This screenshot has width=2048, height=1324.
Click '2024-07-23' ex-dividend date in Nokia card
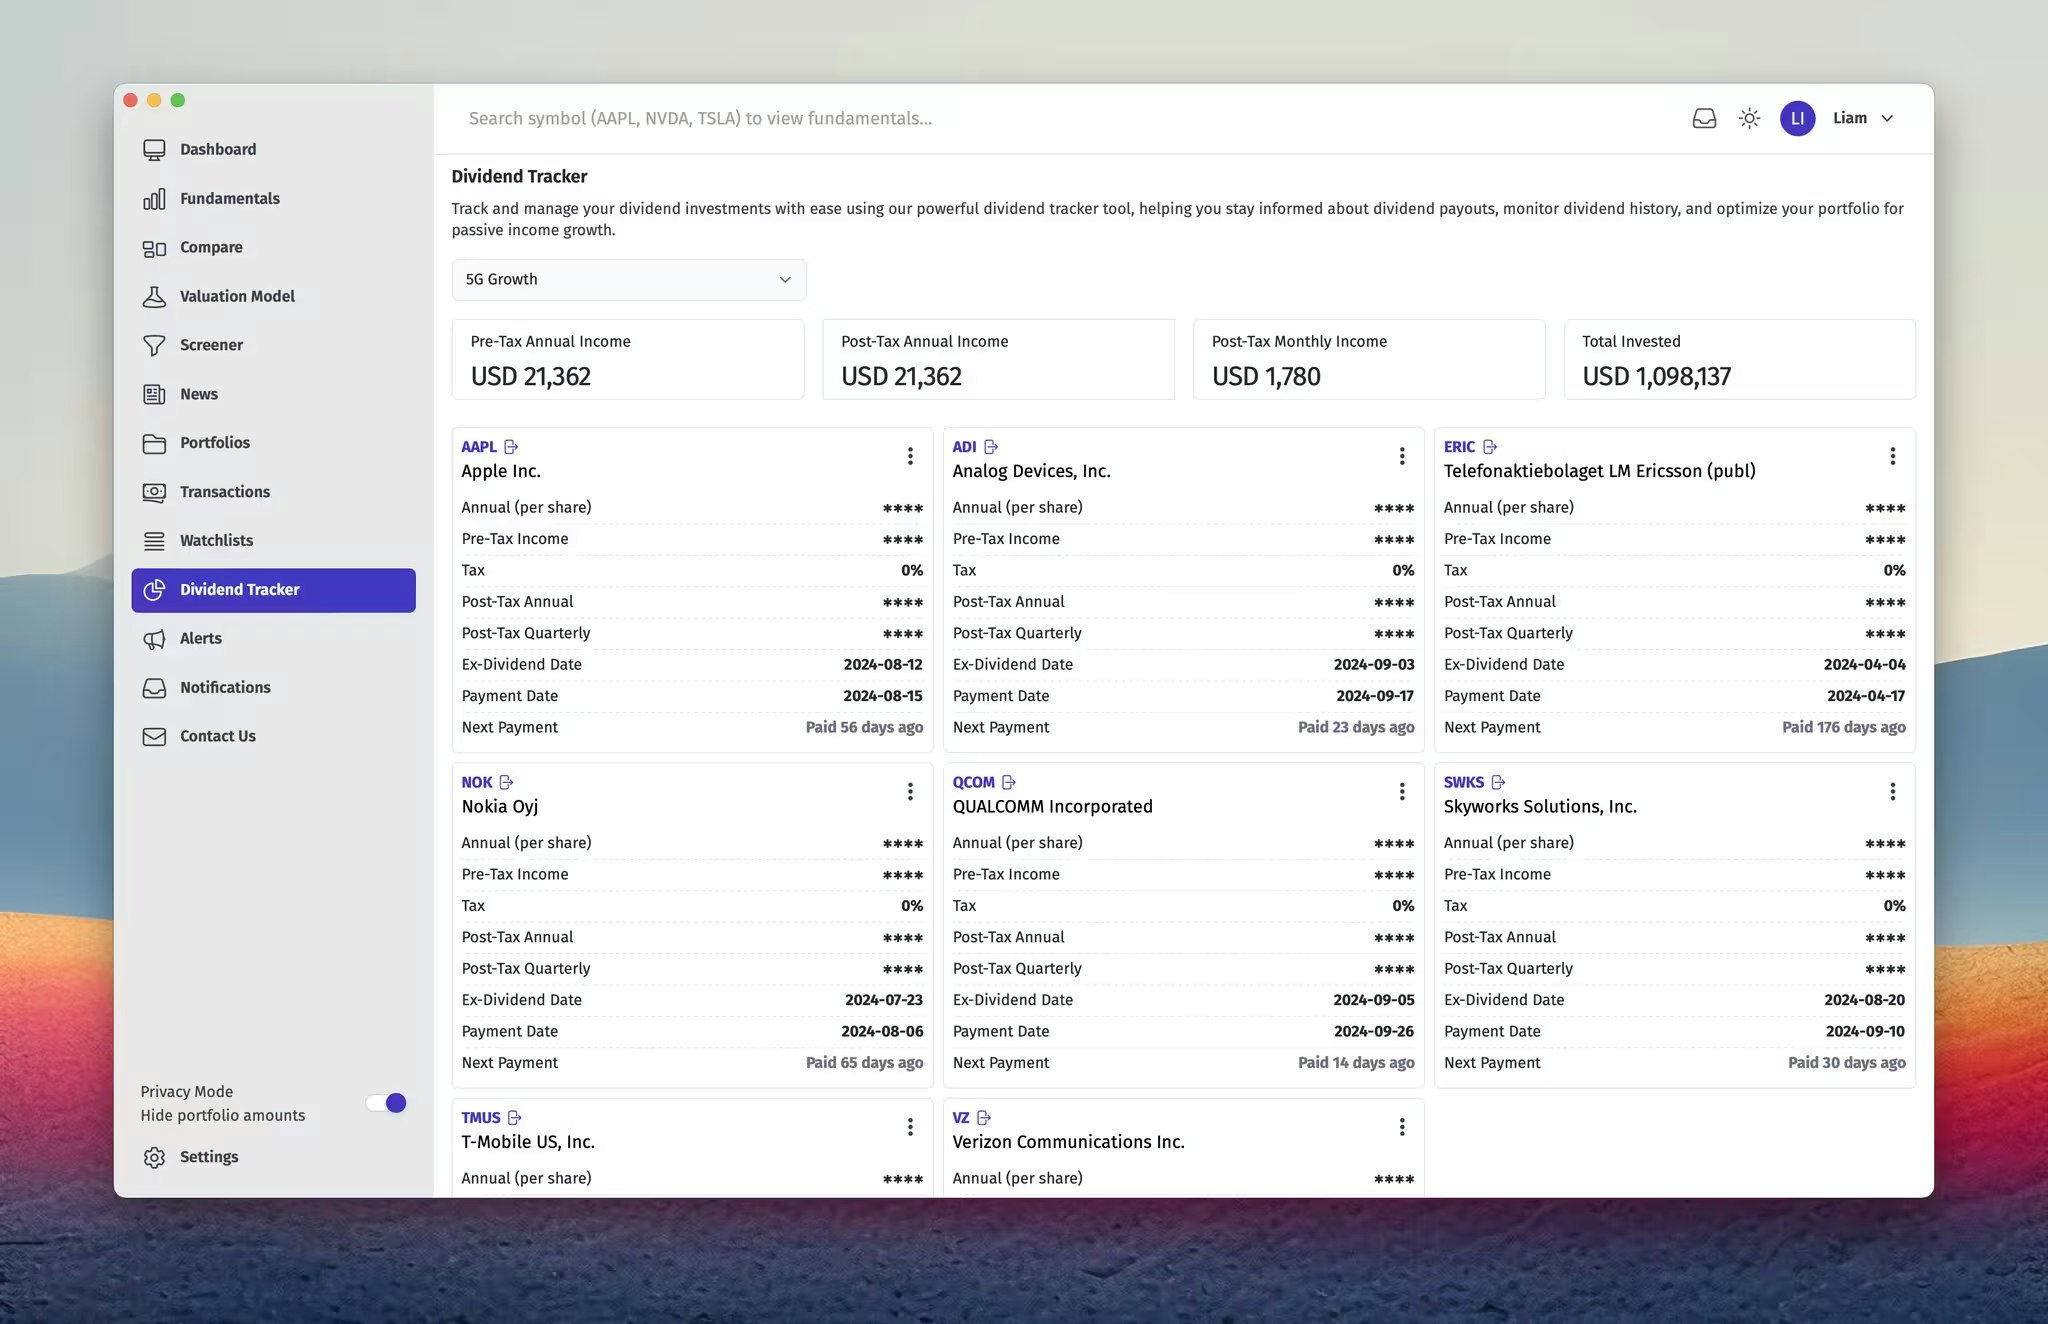(883, 1000)
